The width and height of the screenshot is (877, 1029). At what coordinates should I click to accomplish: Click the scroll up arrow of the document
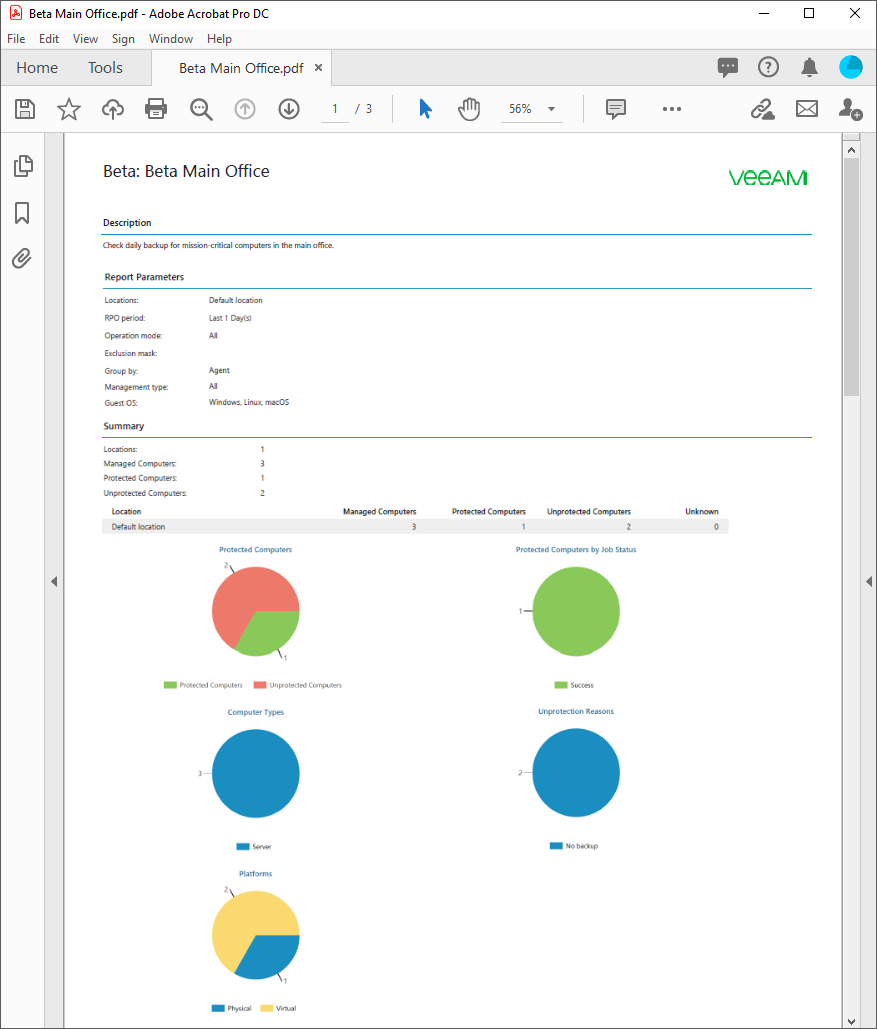tap(851, 150)
